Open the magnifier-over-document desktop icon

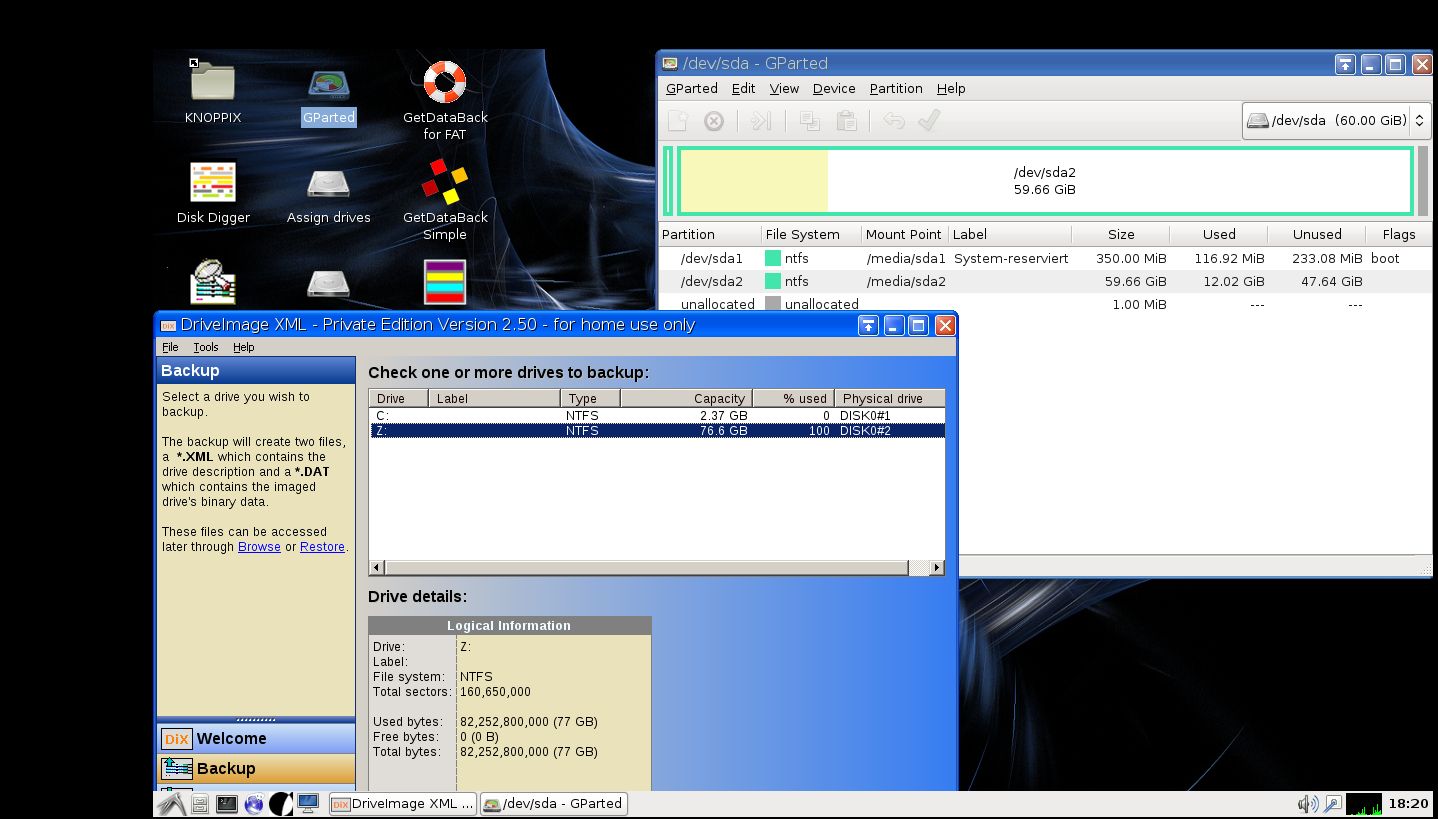[212, 282]
